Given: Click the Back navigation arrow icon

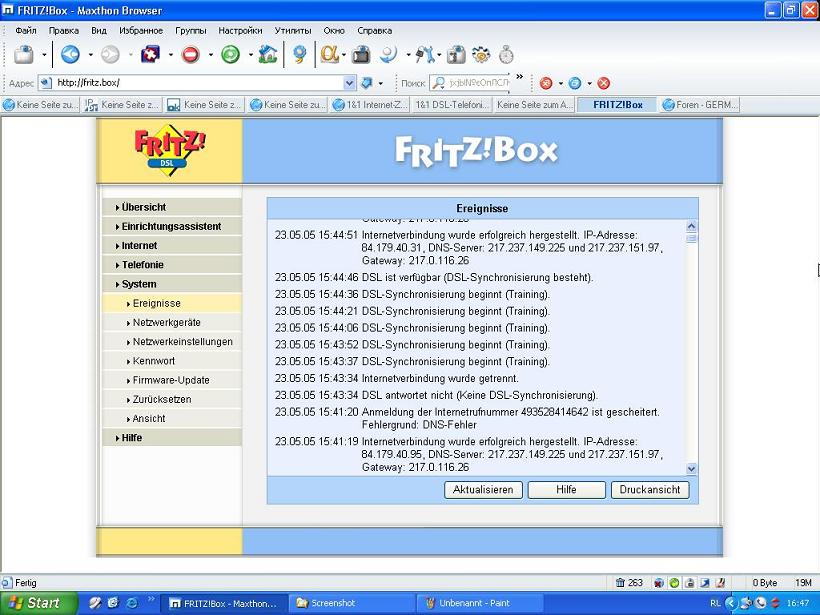Looking at the screenshot, I should pos(70,54).
